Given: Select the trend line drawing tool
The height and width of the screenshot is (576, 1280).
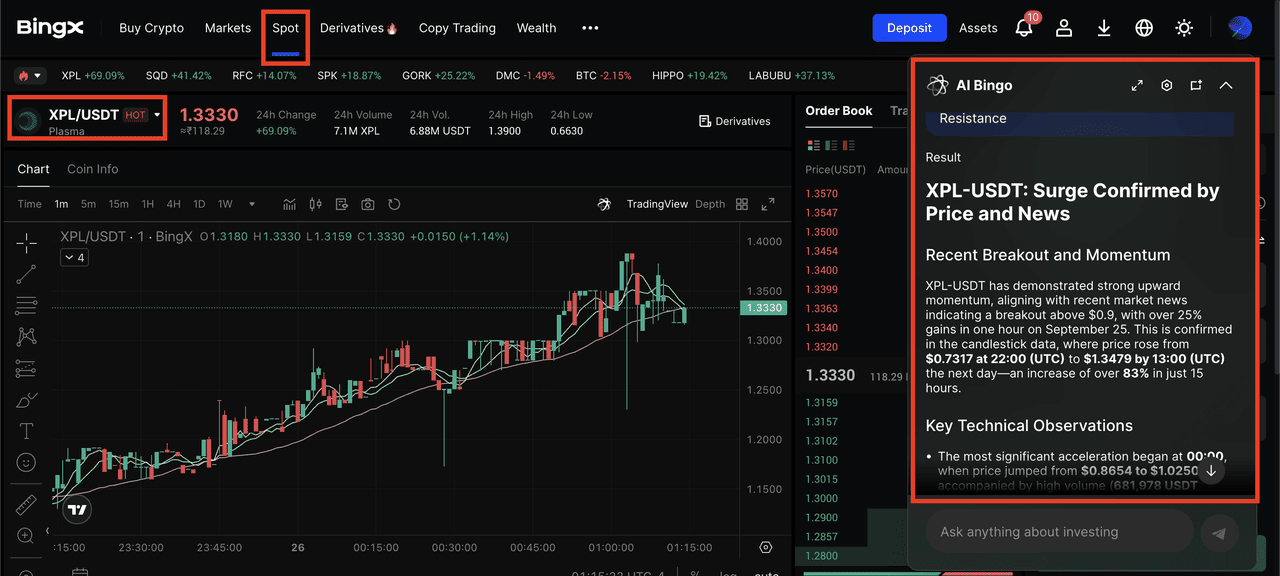Looking at the screenshot, I should point(27,274).
